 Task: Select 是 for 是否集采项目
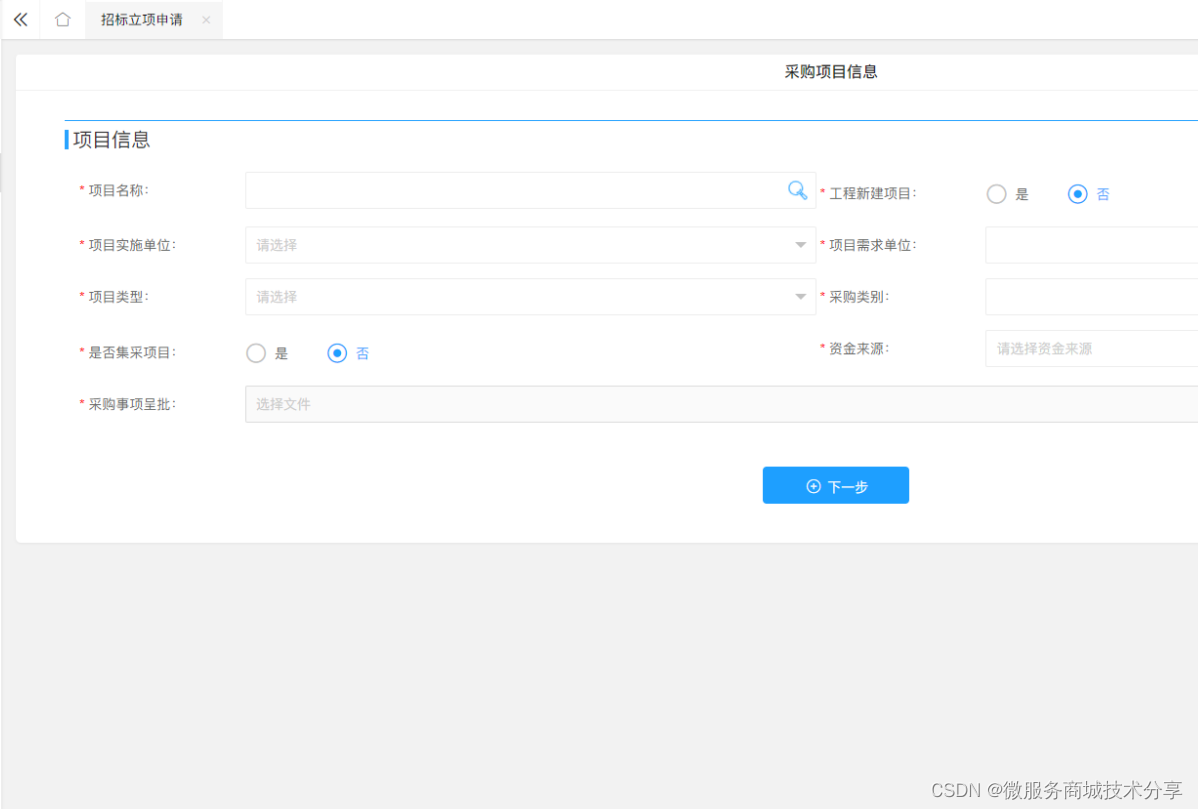[x=256, y=353]
